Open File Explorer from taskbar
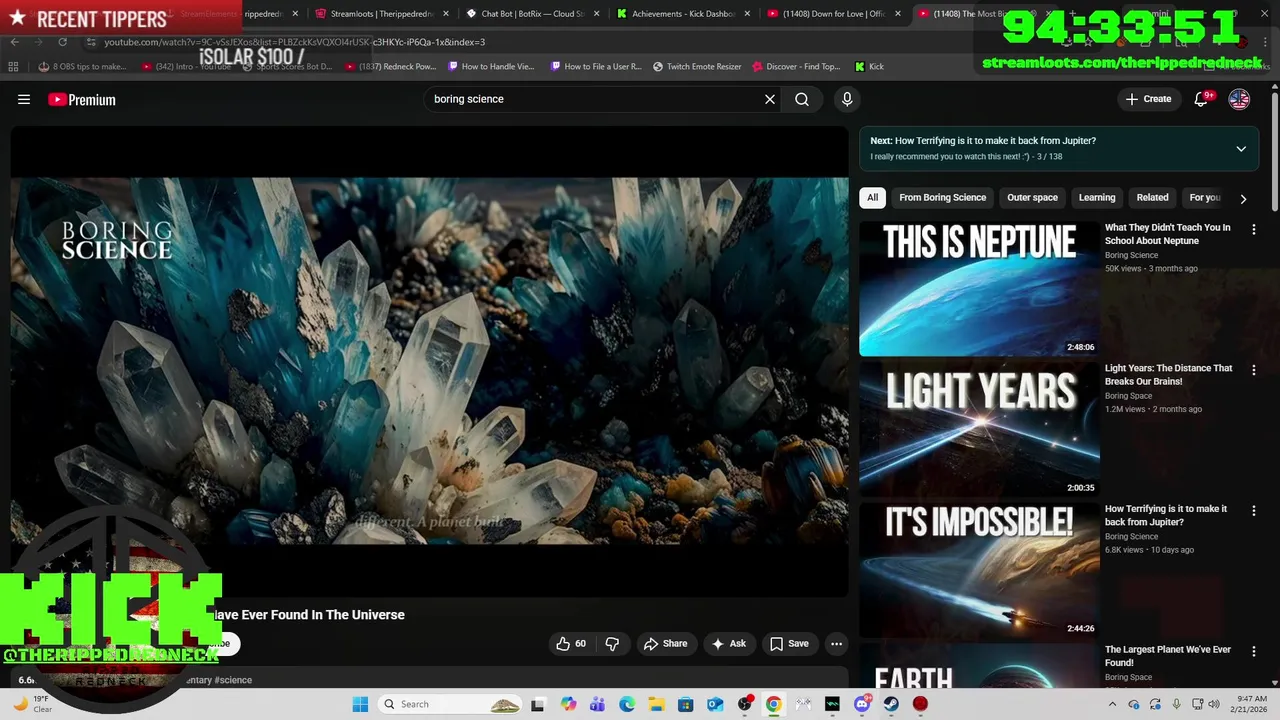The height and width of the screenshot is (720, 1280). 656,704
